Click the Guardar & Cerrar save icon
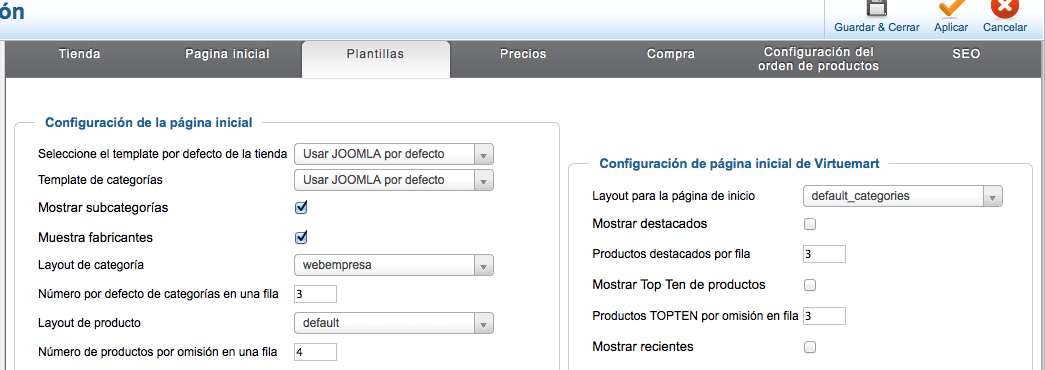 click(x=876, y=8)
